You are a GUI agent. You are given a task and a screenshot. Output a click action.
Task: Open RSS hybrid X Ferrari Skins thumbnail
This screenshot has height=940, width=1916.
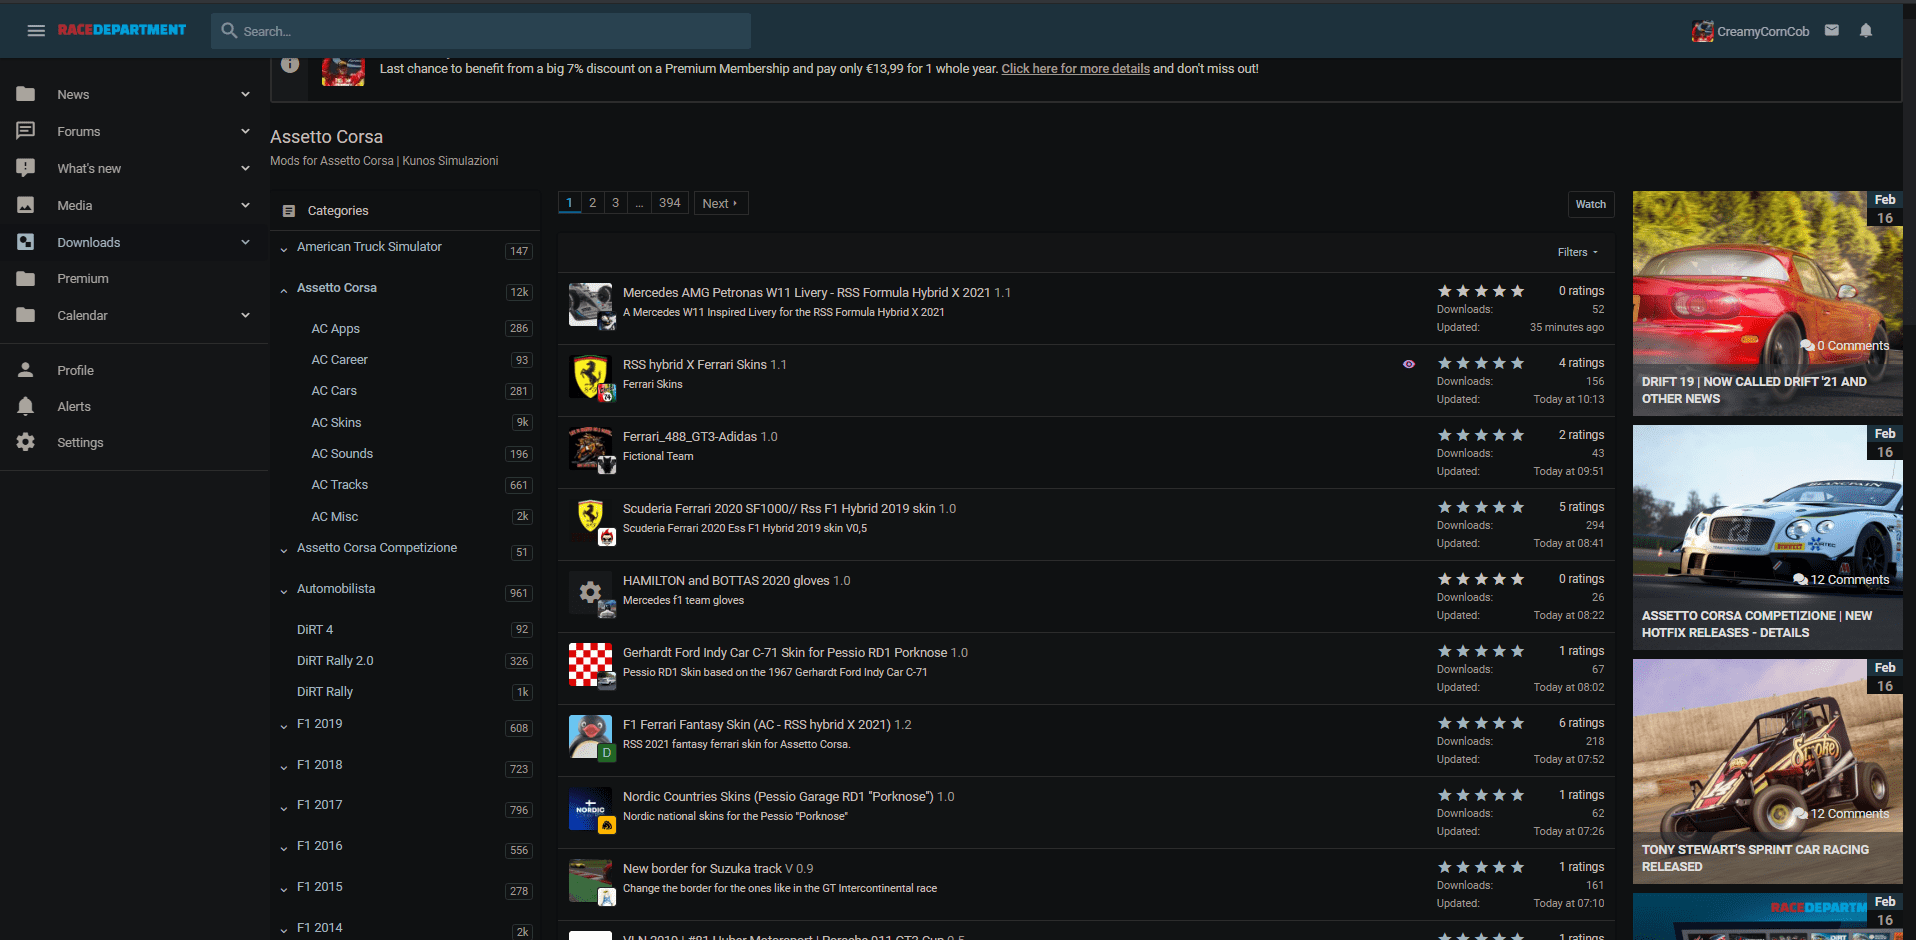click(x=591, y=377)
